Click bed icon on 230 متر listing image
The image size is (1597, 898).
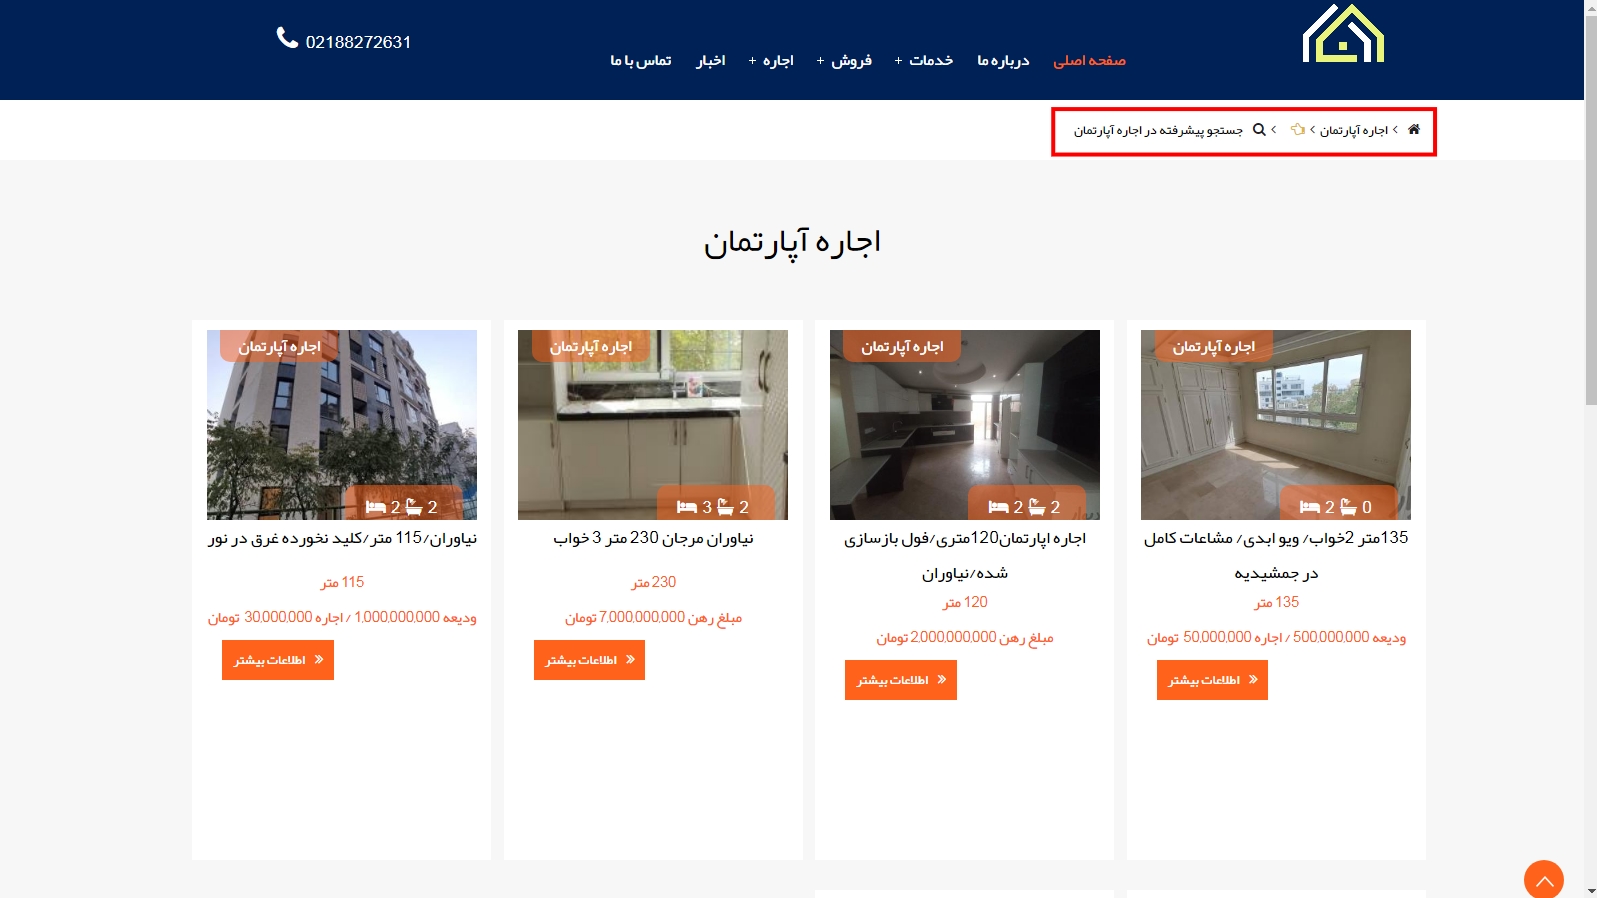pos(687,507)
